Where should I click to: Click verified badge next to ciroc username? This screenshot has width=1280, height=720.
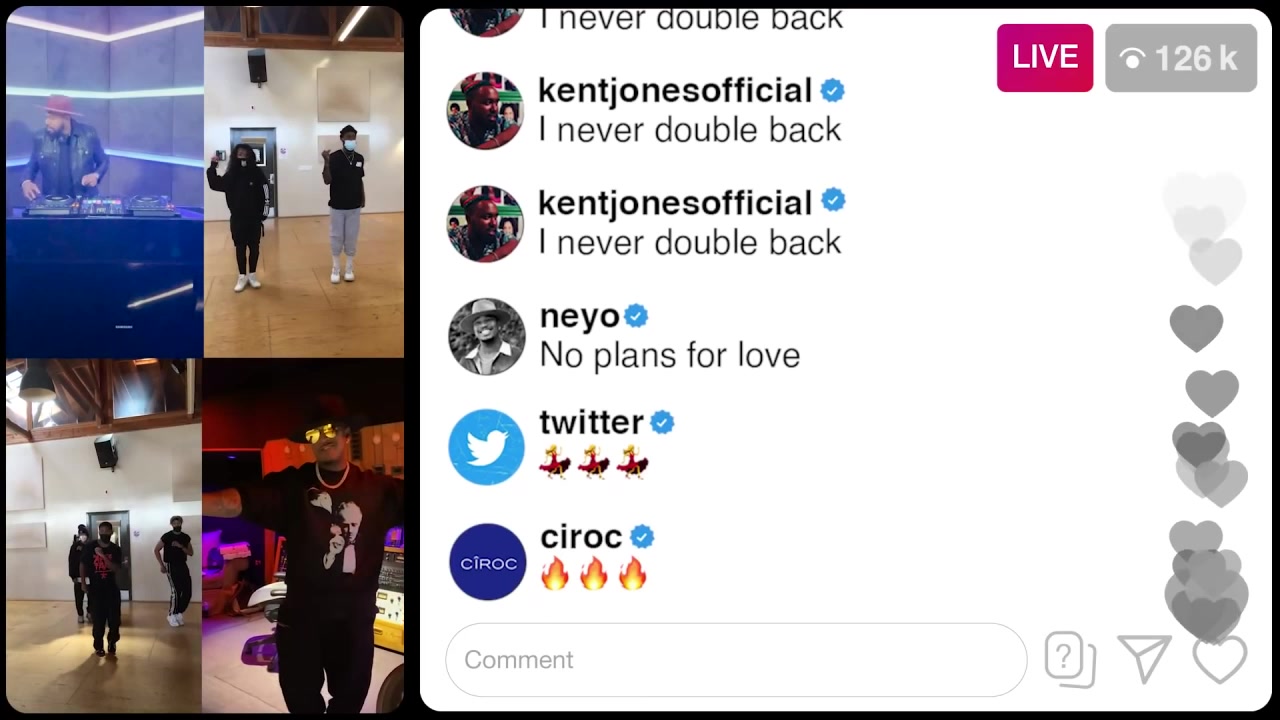click(x=642, y=537)
